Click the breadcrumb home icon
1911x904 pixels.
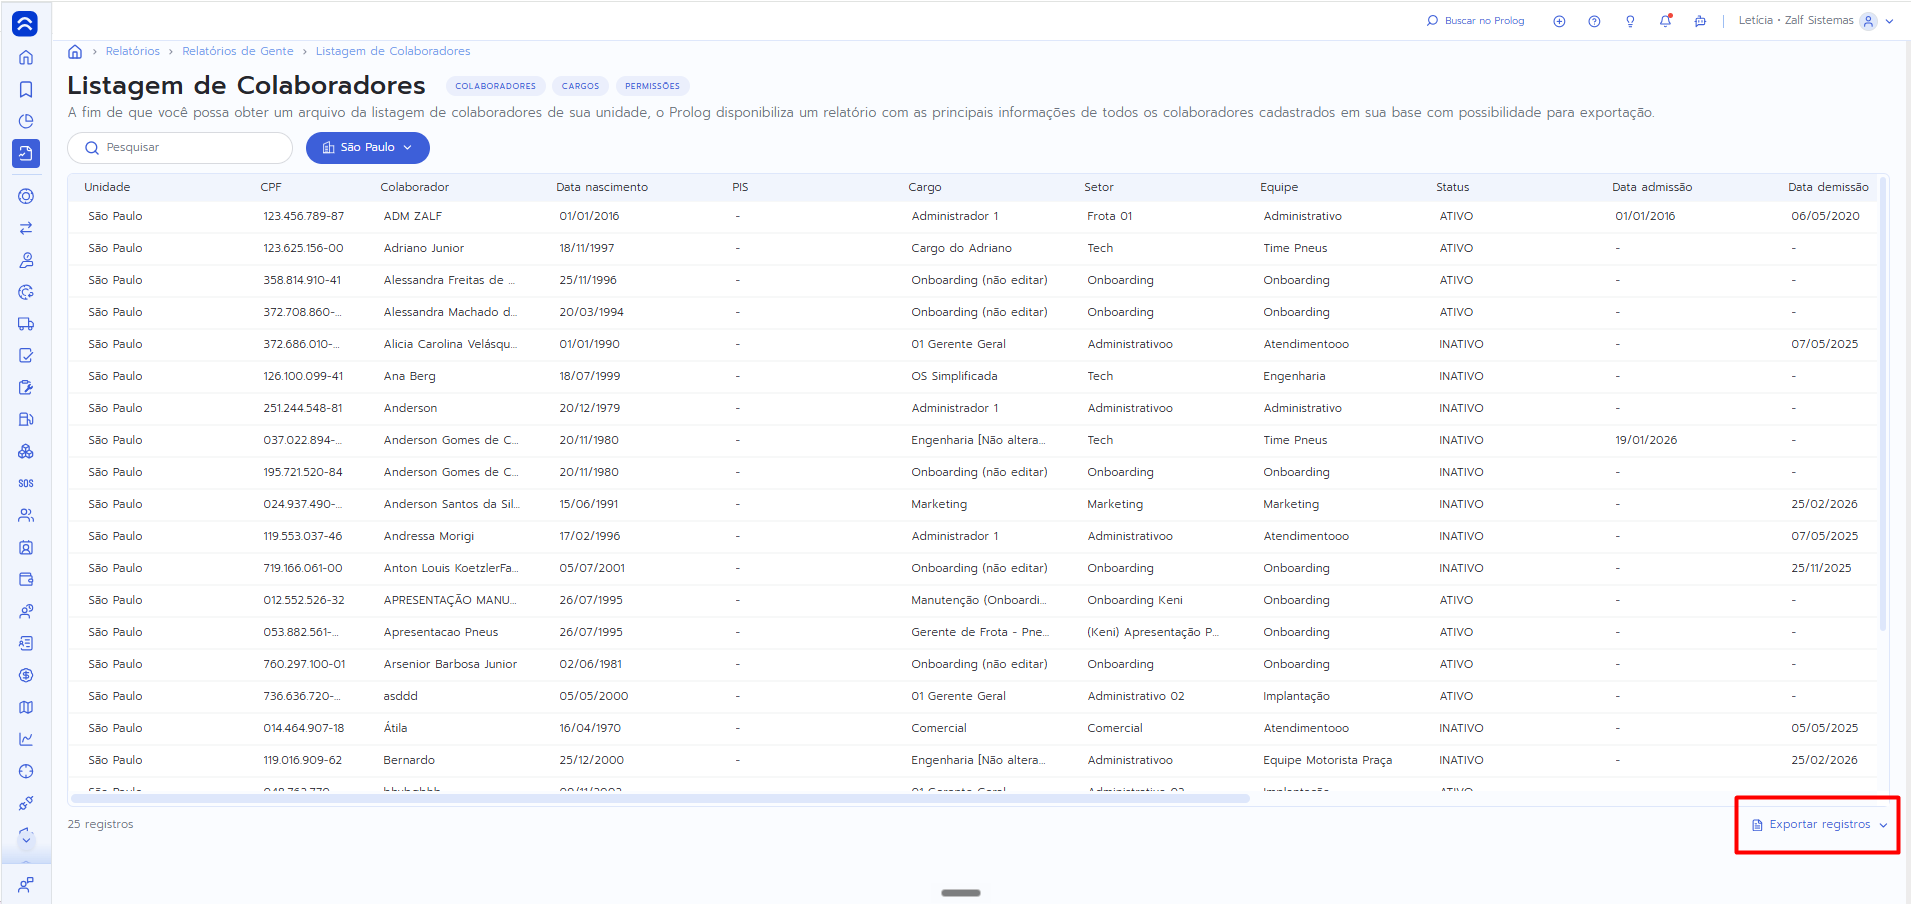[x=75, y=51]
